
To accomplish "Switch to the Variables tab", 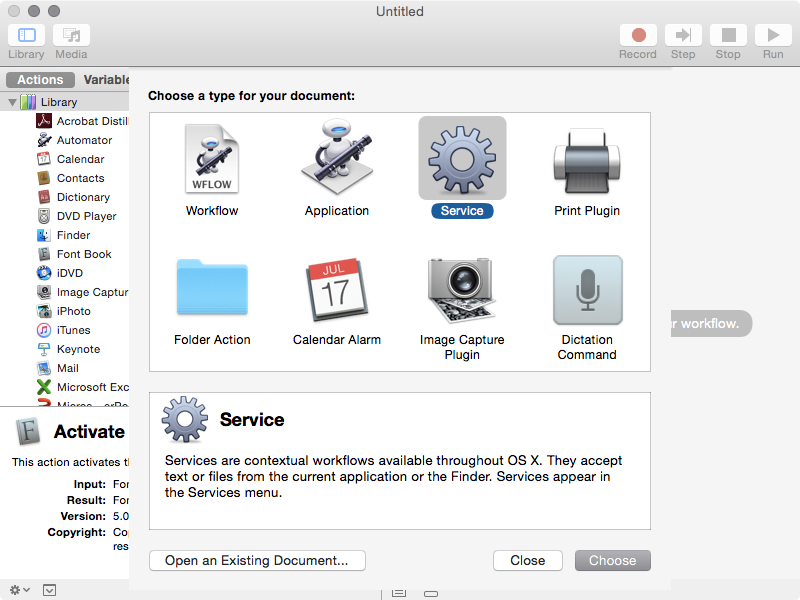I will click(x=106, y=80).
